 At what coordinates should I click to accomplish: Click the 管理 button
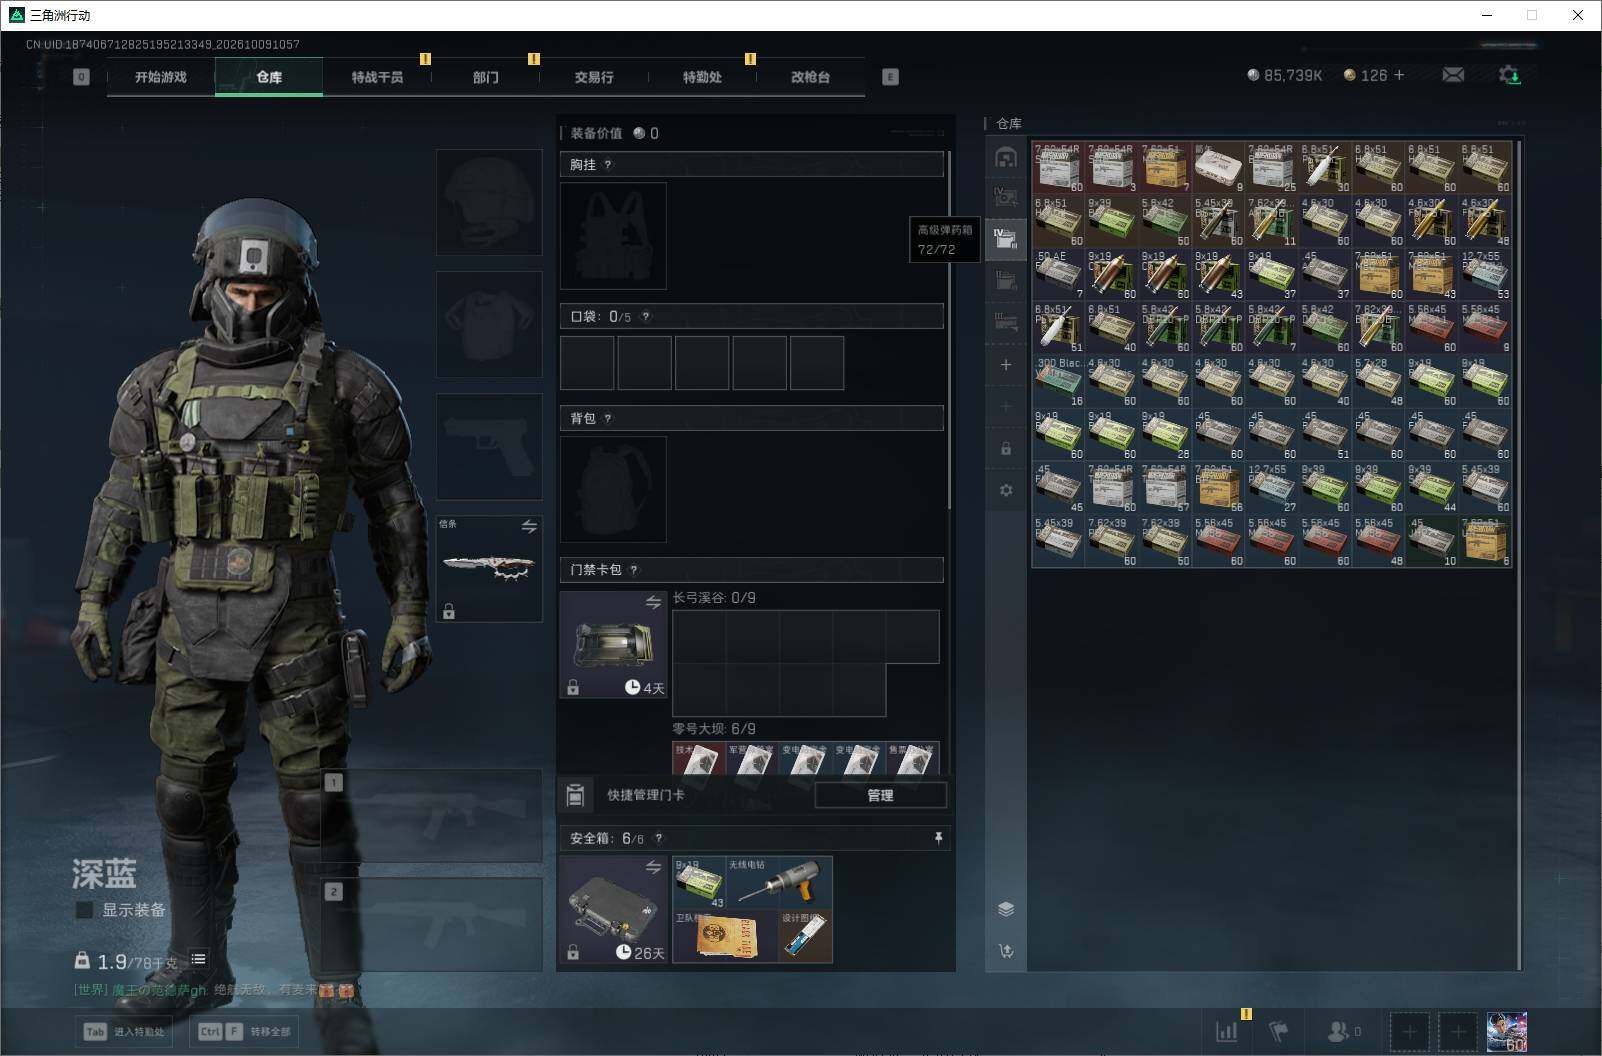(x=880, y=795)
